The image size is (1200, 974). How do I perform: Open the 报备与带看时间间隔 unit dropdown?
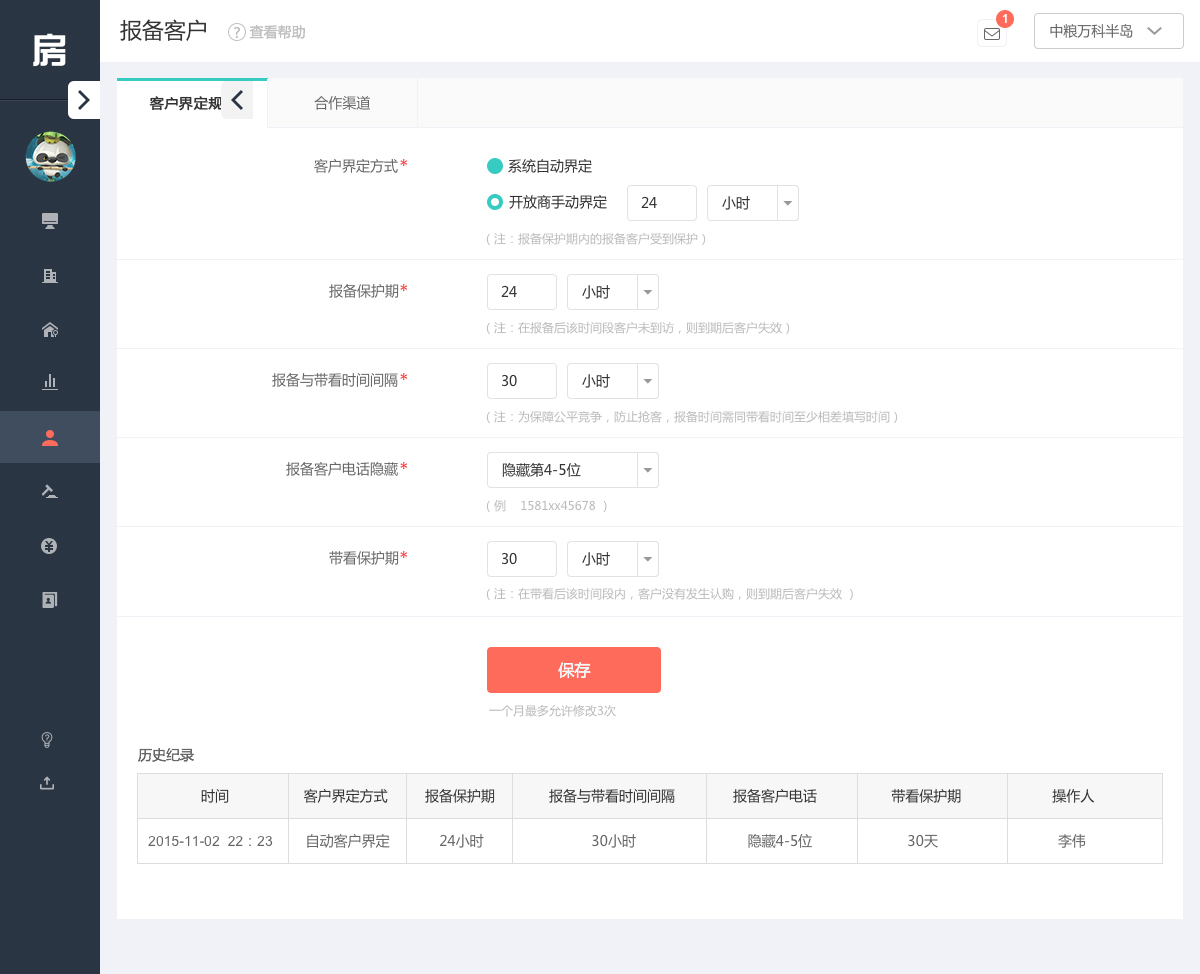point(613,381)
